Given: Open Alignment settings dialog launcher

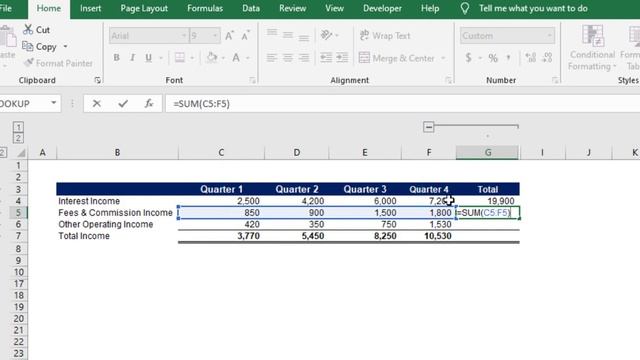Looking at the screenshot, I should tap(449, 80).
